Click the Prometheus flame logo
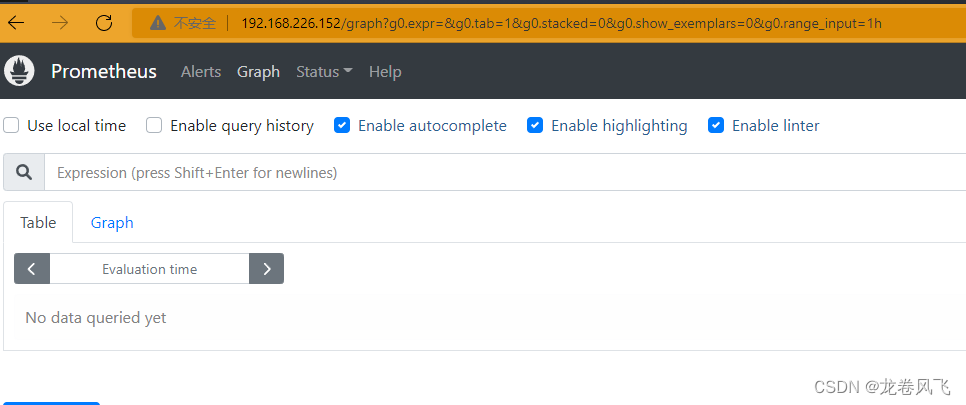The width and height of the screenshot is (966, 405). (x=19, y=71)
